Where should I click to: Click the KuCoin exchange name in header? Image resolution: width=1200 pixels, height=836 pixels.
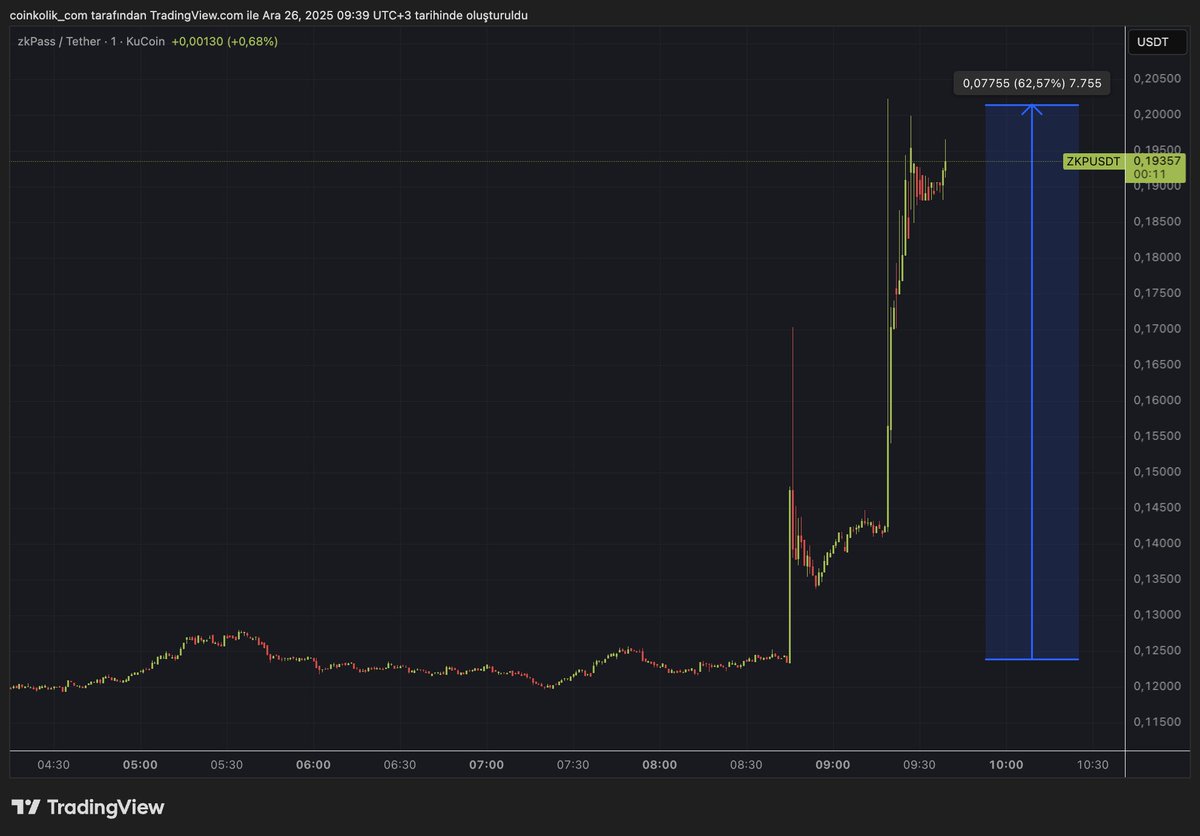pyautogui.click(x=145, y=42)
